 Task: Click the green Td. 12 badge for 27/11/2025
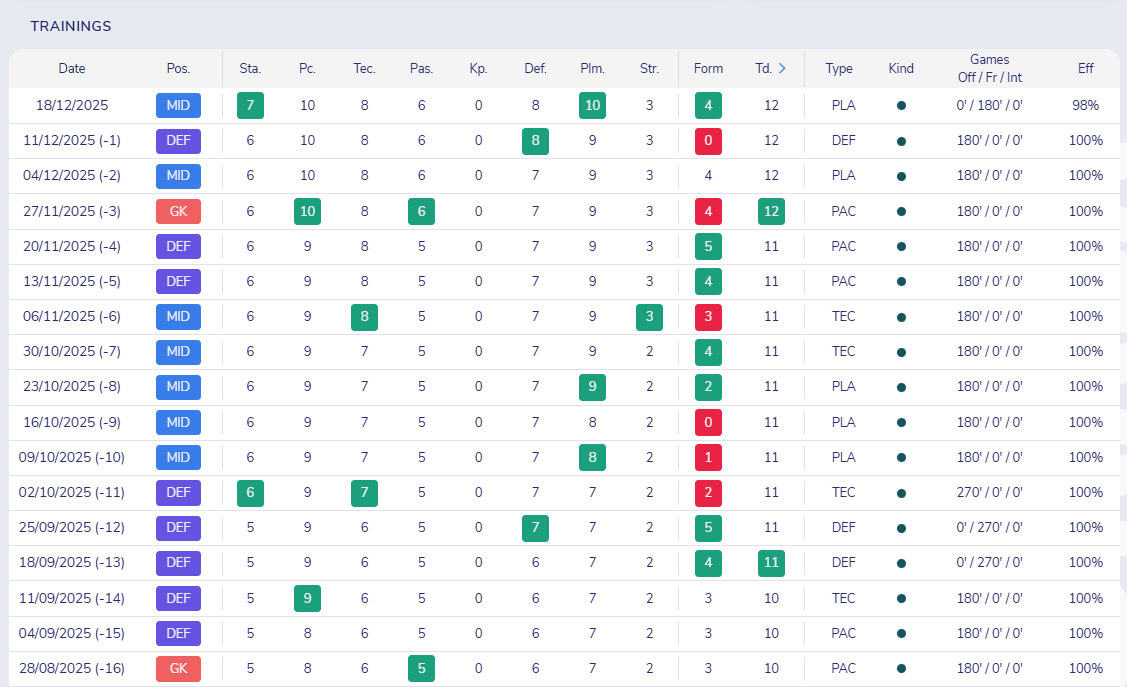tap(771, 211)
